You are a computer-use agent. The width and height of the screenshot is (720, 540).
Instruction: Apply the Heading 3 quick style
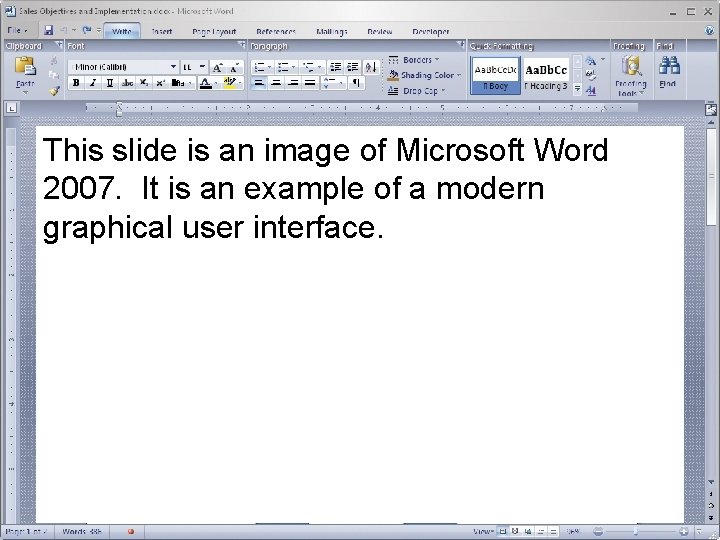pyautogui.click(x=546, y=75)
